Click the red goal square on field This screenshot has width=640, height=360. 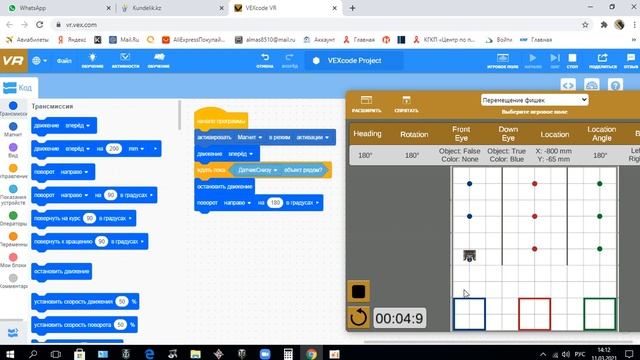(534, 314)
